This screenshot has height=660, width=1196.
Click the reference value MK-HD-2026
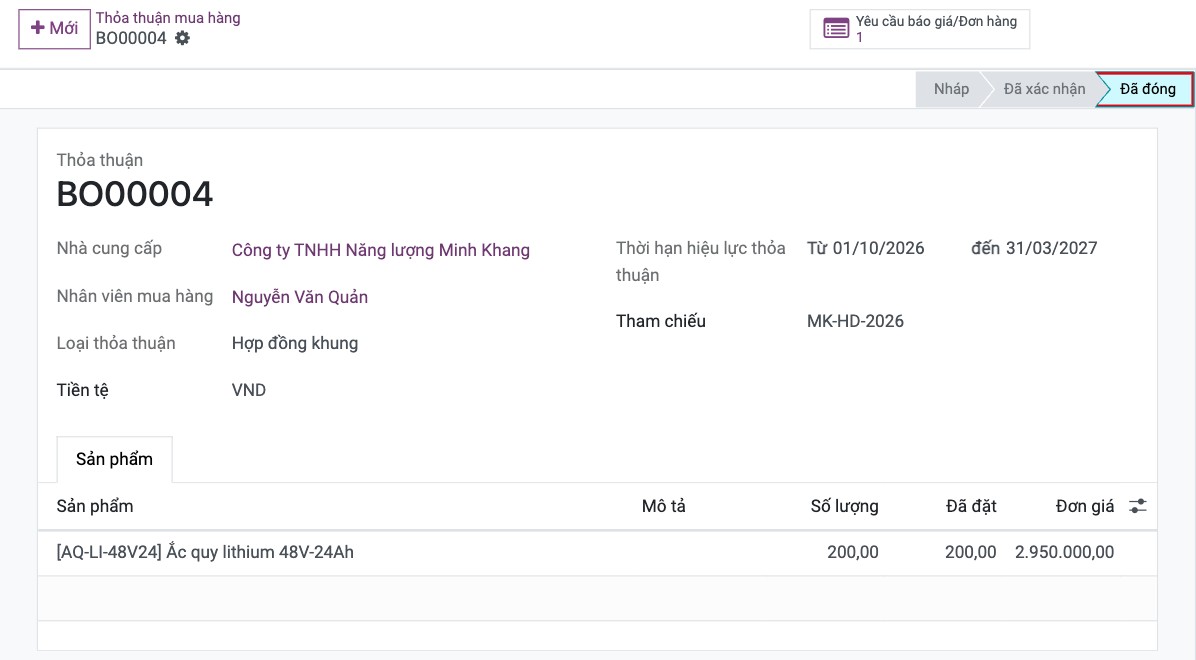(x=855, y=321)
